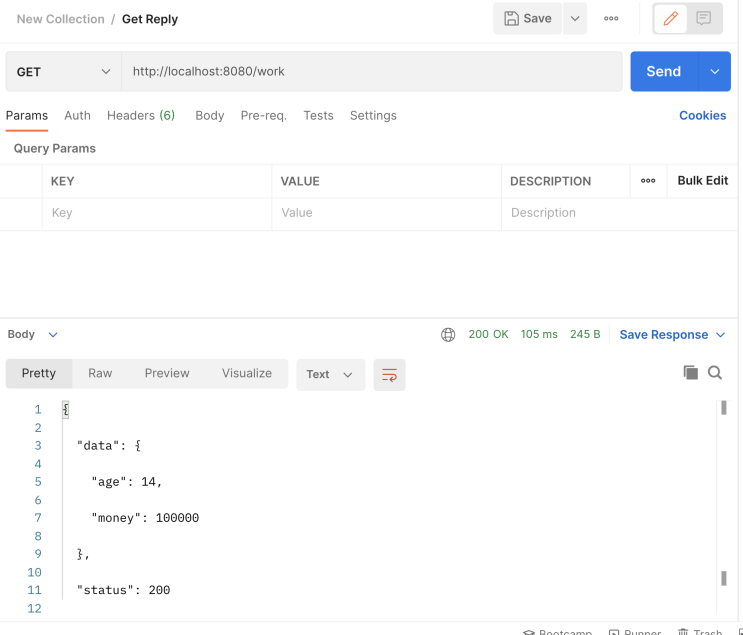The height and width of the screenshot is (635, 743).
Task: Click the request URL field
Action: [x=372, y=72]
